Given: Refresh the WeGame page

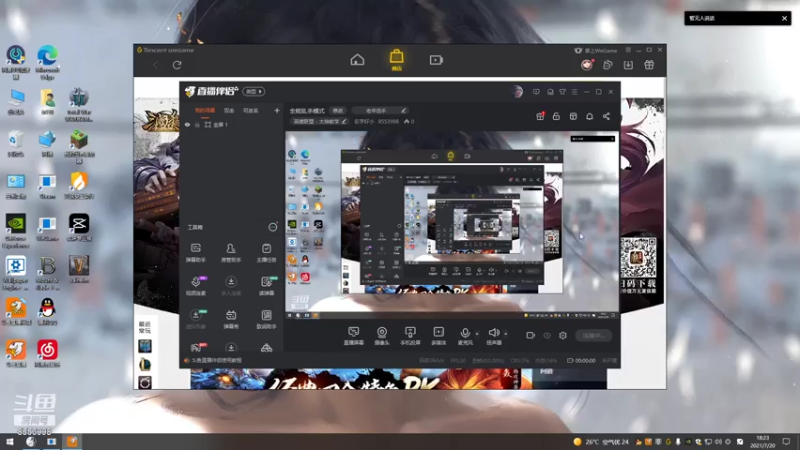Looking at the screenshot, I should (177, 65).
